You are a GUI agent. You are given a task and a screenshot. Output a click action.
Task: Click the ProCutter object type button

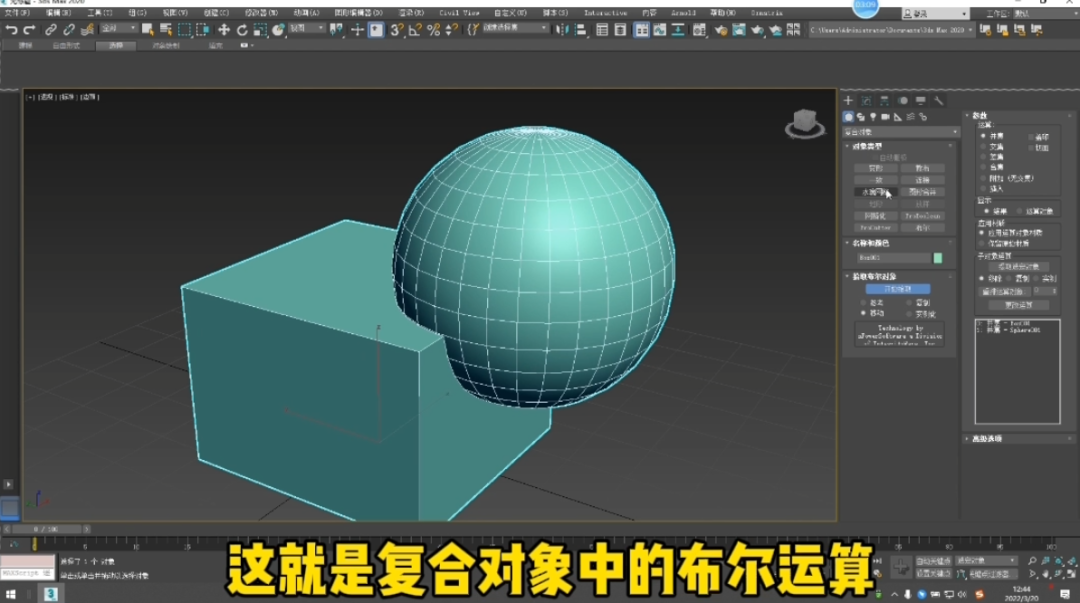coord(876,228)
